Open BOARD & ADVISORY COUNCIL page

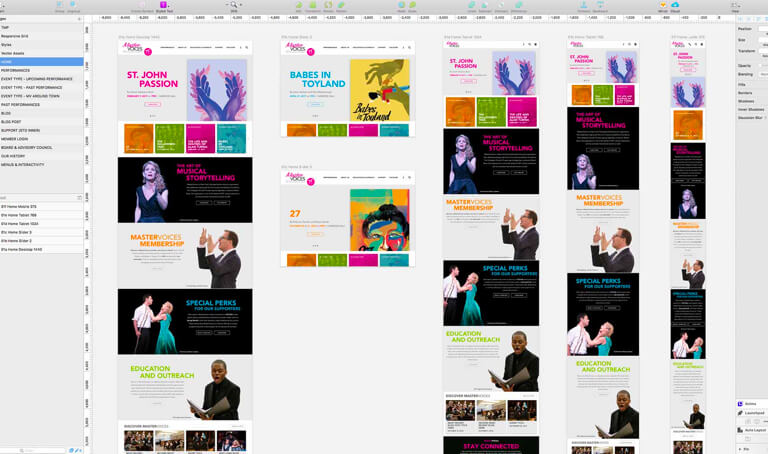42,147
